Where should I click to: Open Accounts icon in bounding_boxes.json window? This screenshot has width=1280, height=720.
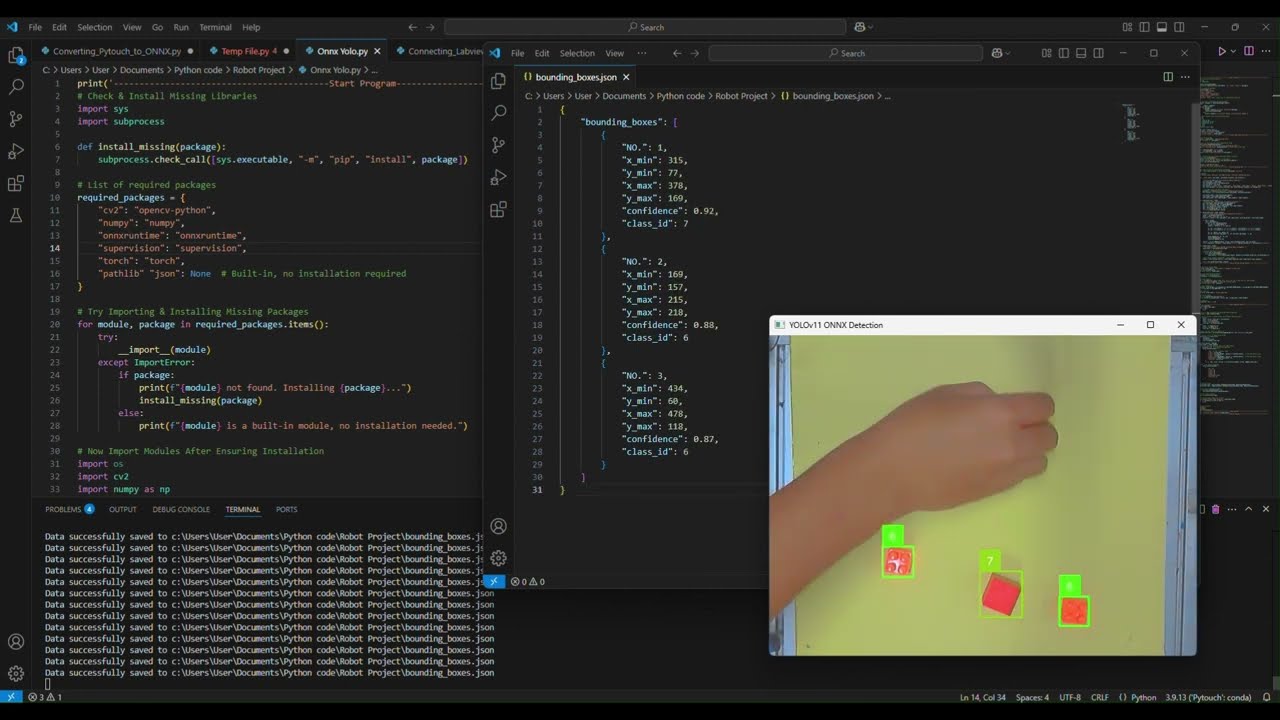tap(498, 526)
